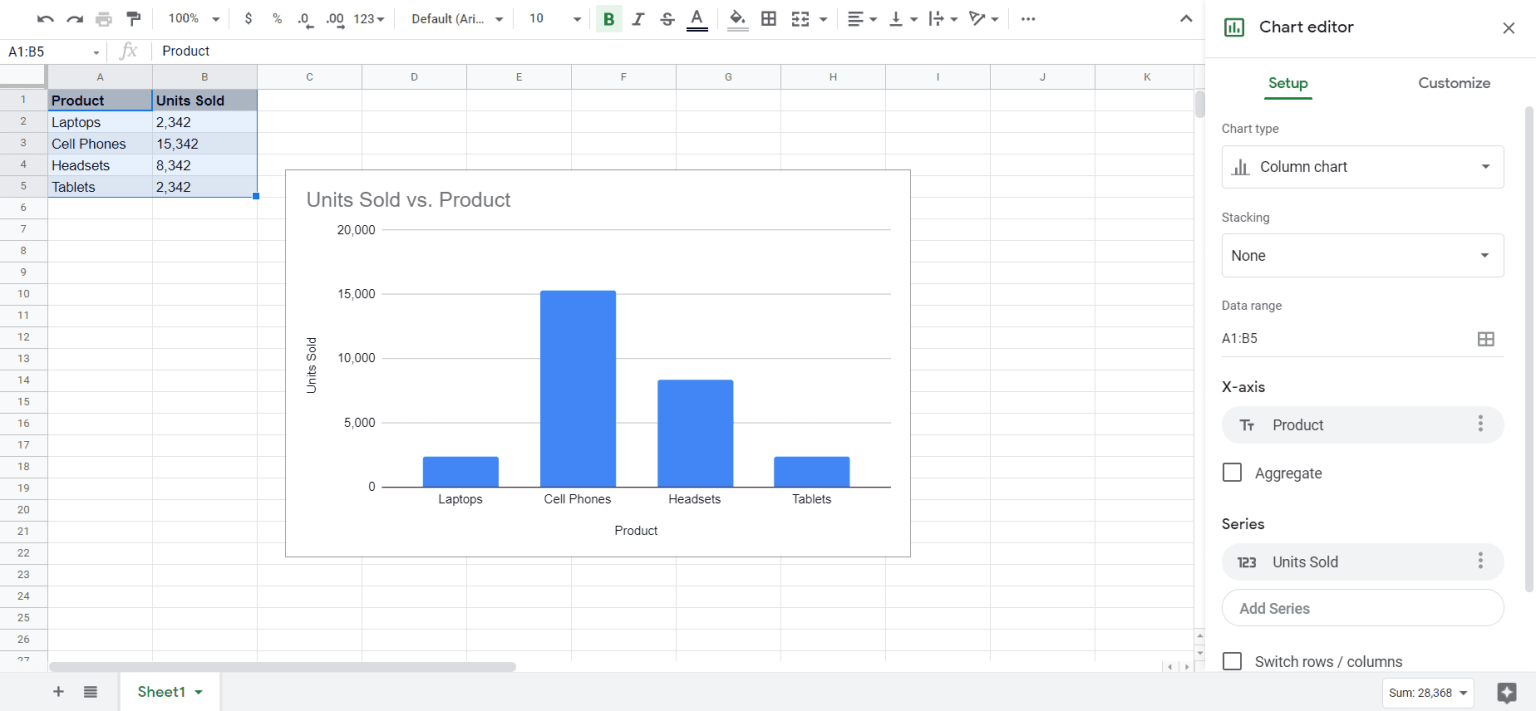Open the text color picker
This screenshot has height=711, width=1536.
pyautogui.click(x=697, y=18)
